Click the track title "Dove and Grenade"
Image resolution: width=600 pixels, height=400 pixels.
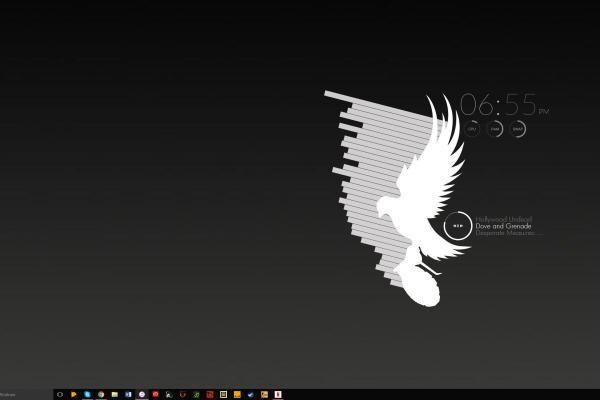pyautogui.click(x=503, y=226)
